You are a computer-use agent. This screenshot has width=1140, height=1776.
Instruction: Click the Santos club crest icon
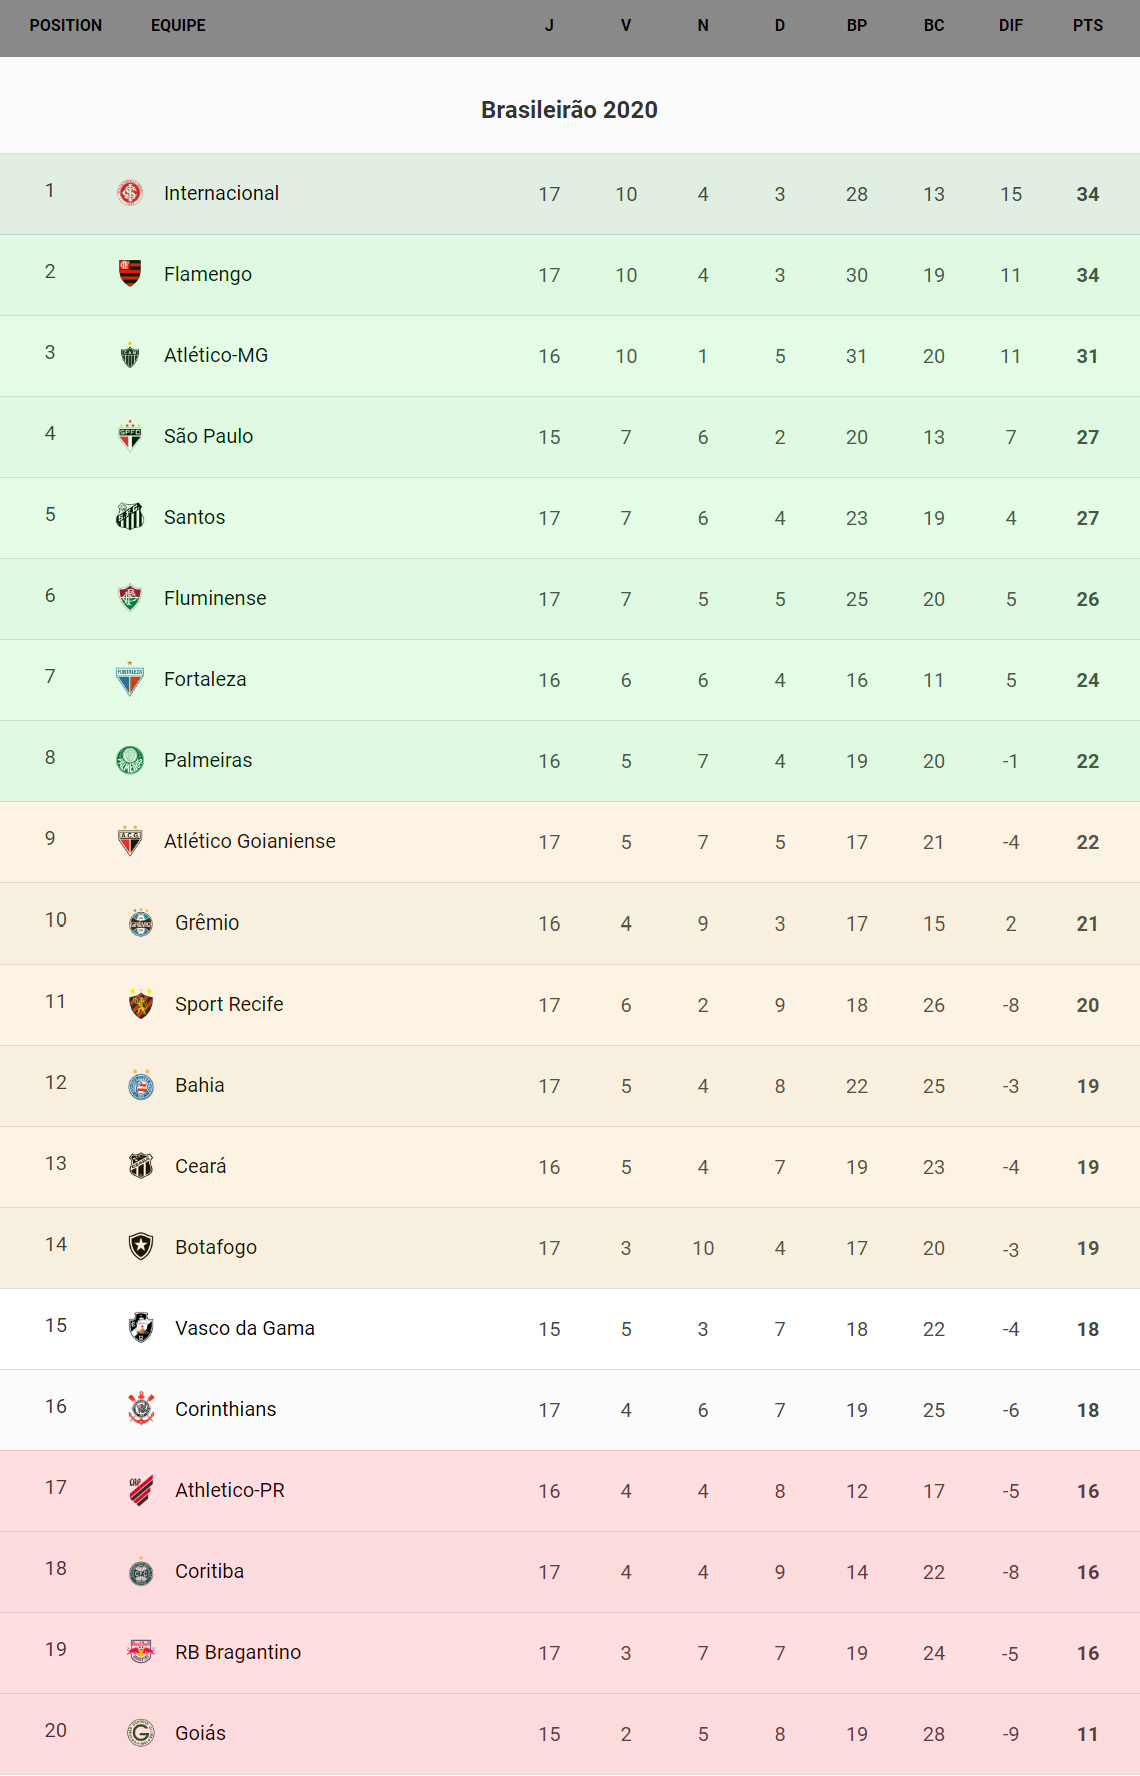130,516
